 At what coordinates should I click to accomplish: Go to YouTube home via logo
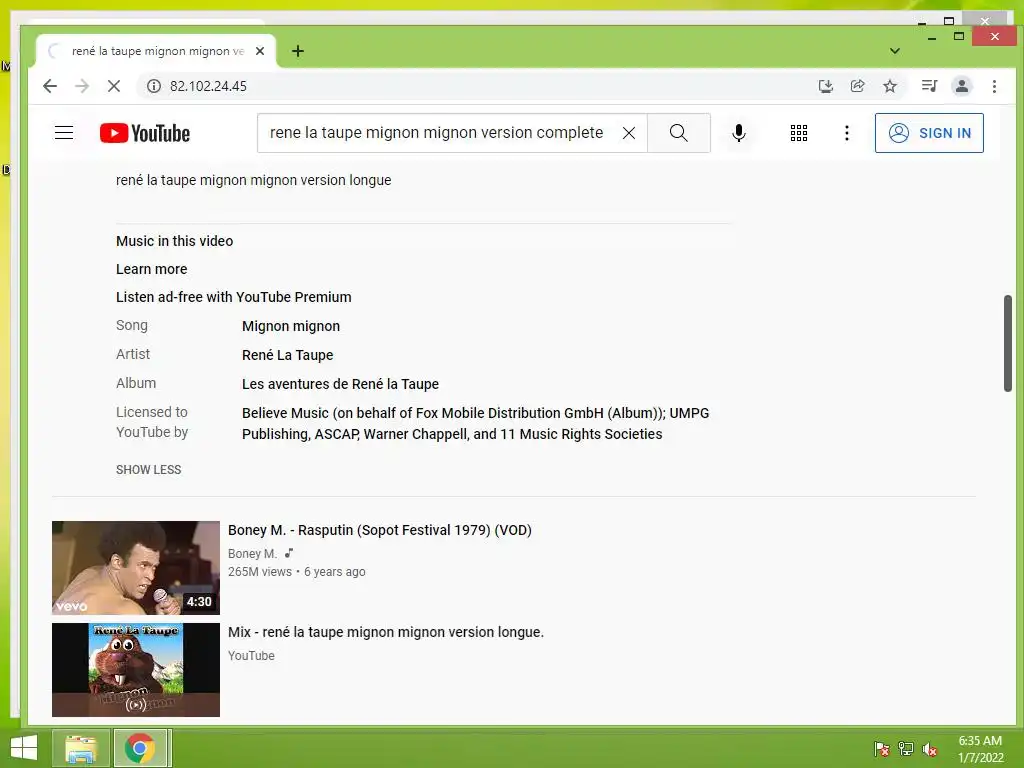(145, 133)
